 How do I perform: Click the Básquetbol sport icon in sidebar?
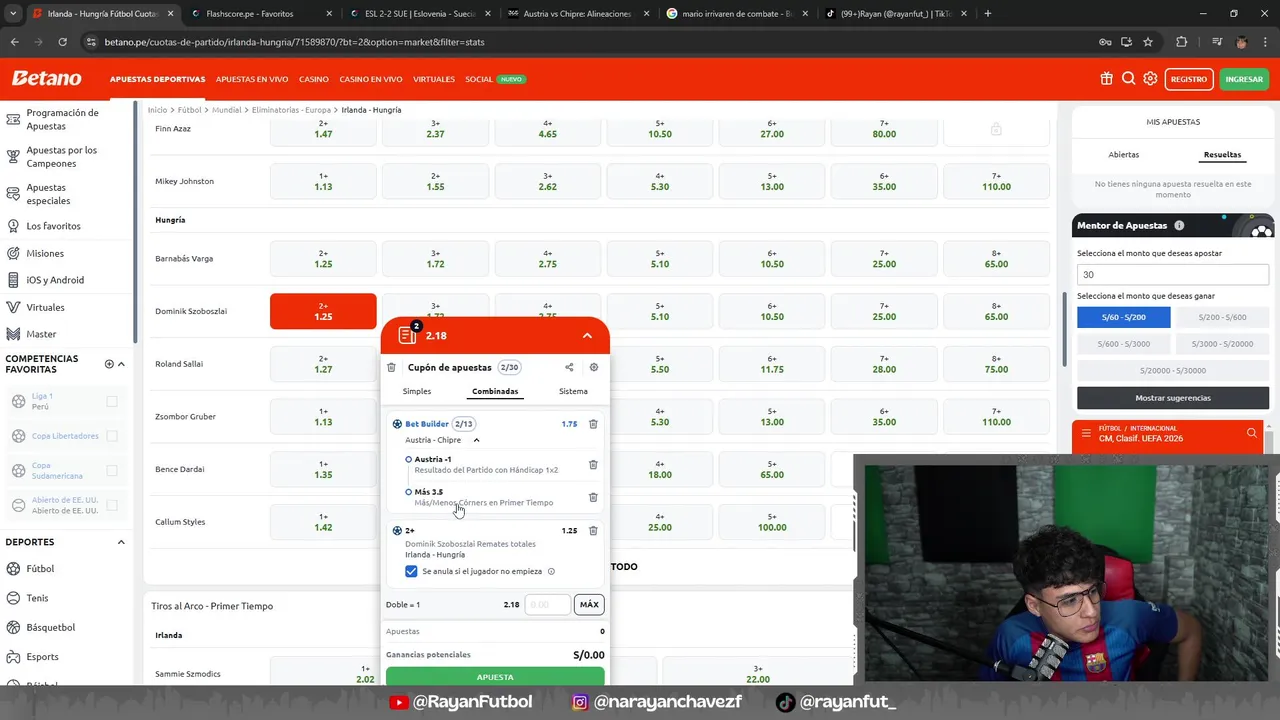click(x=13, y=627)
